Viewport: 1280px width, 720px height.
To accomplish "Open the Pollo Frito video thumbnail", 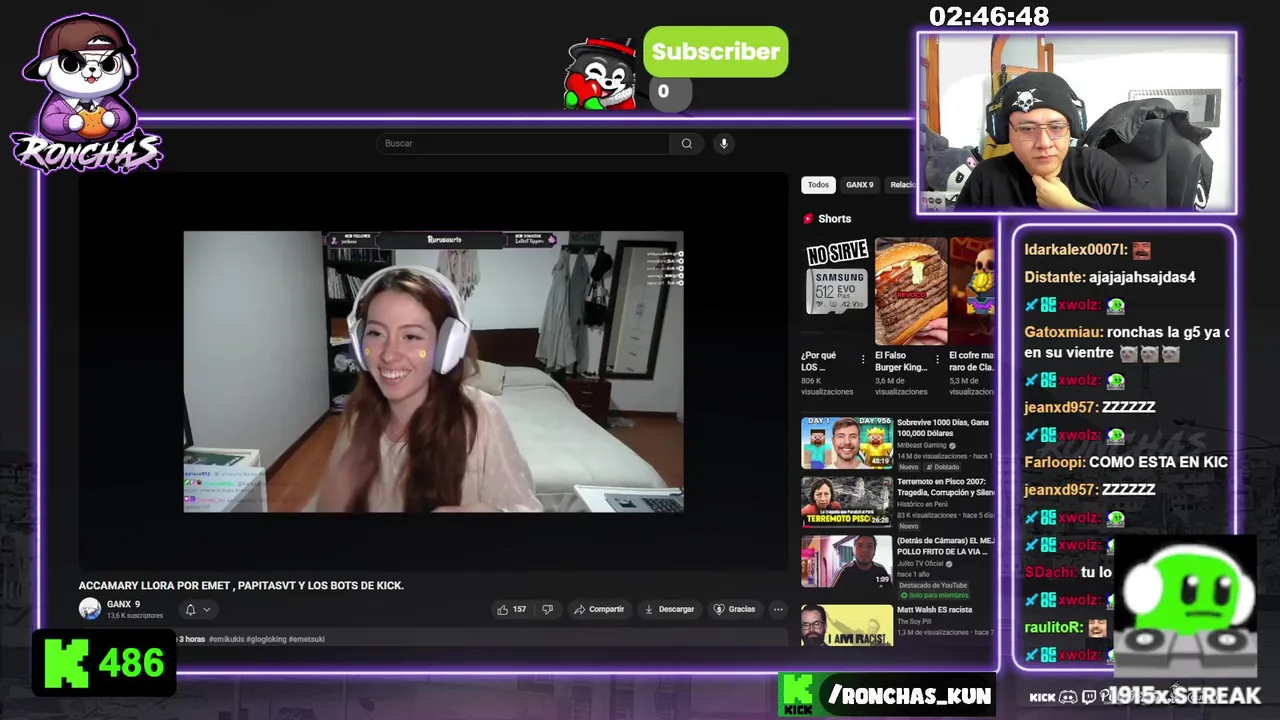I will tap(847, 561).
